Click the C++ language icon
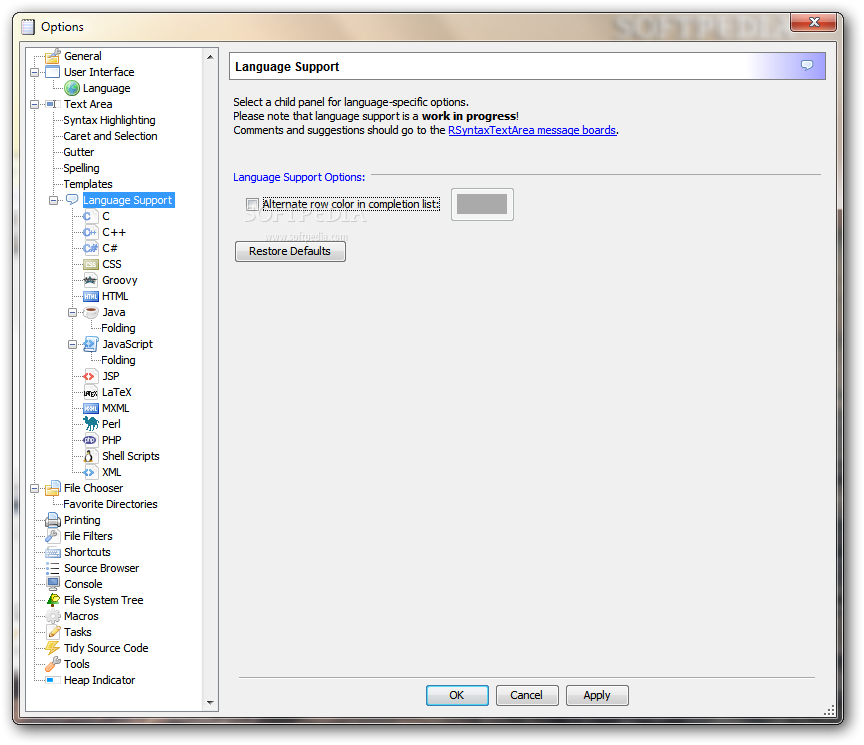The image size is (864, 745). pyautogui.click(x=90, y=232)
